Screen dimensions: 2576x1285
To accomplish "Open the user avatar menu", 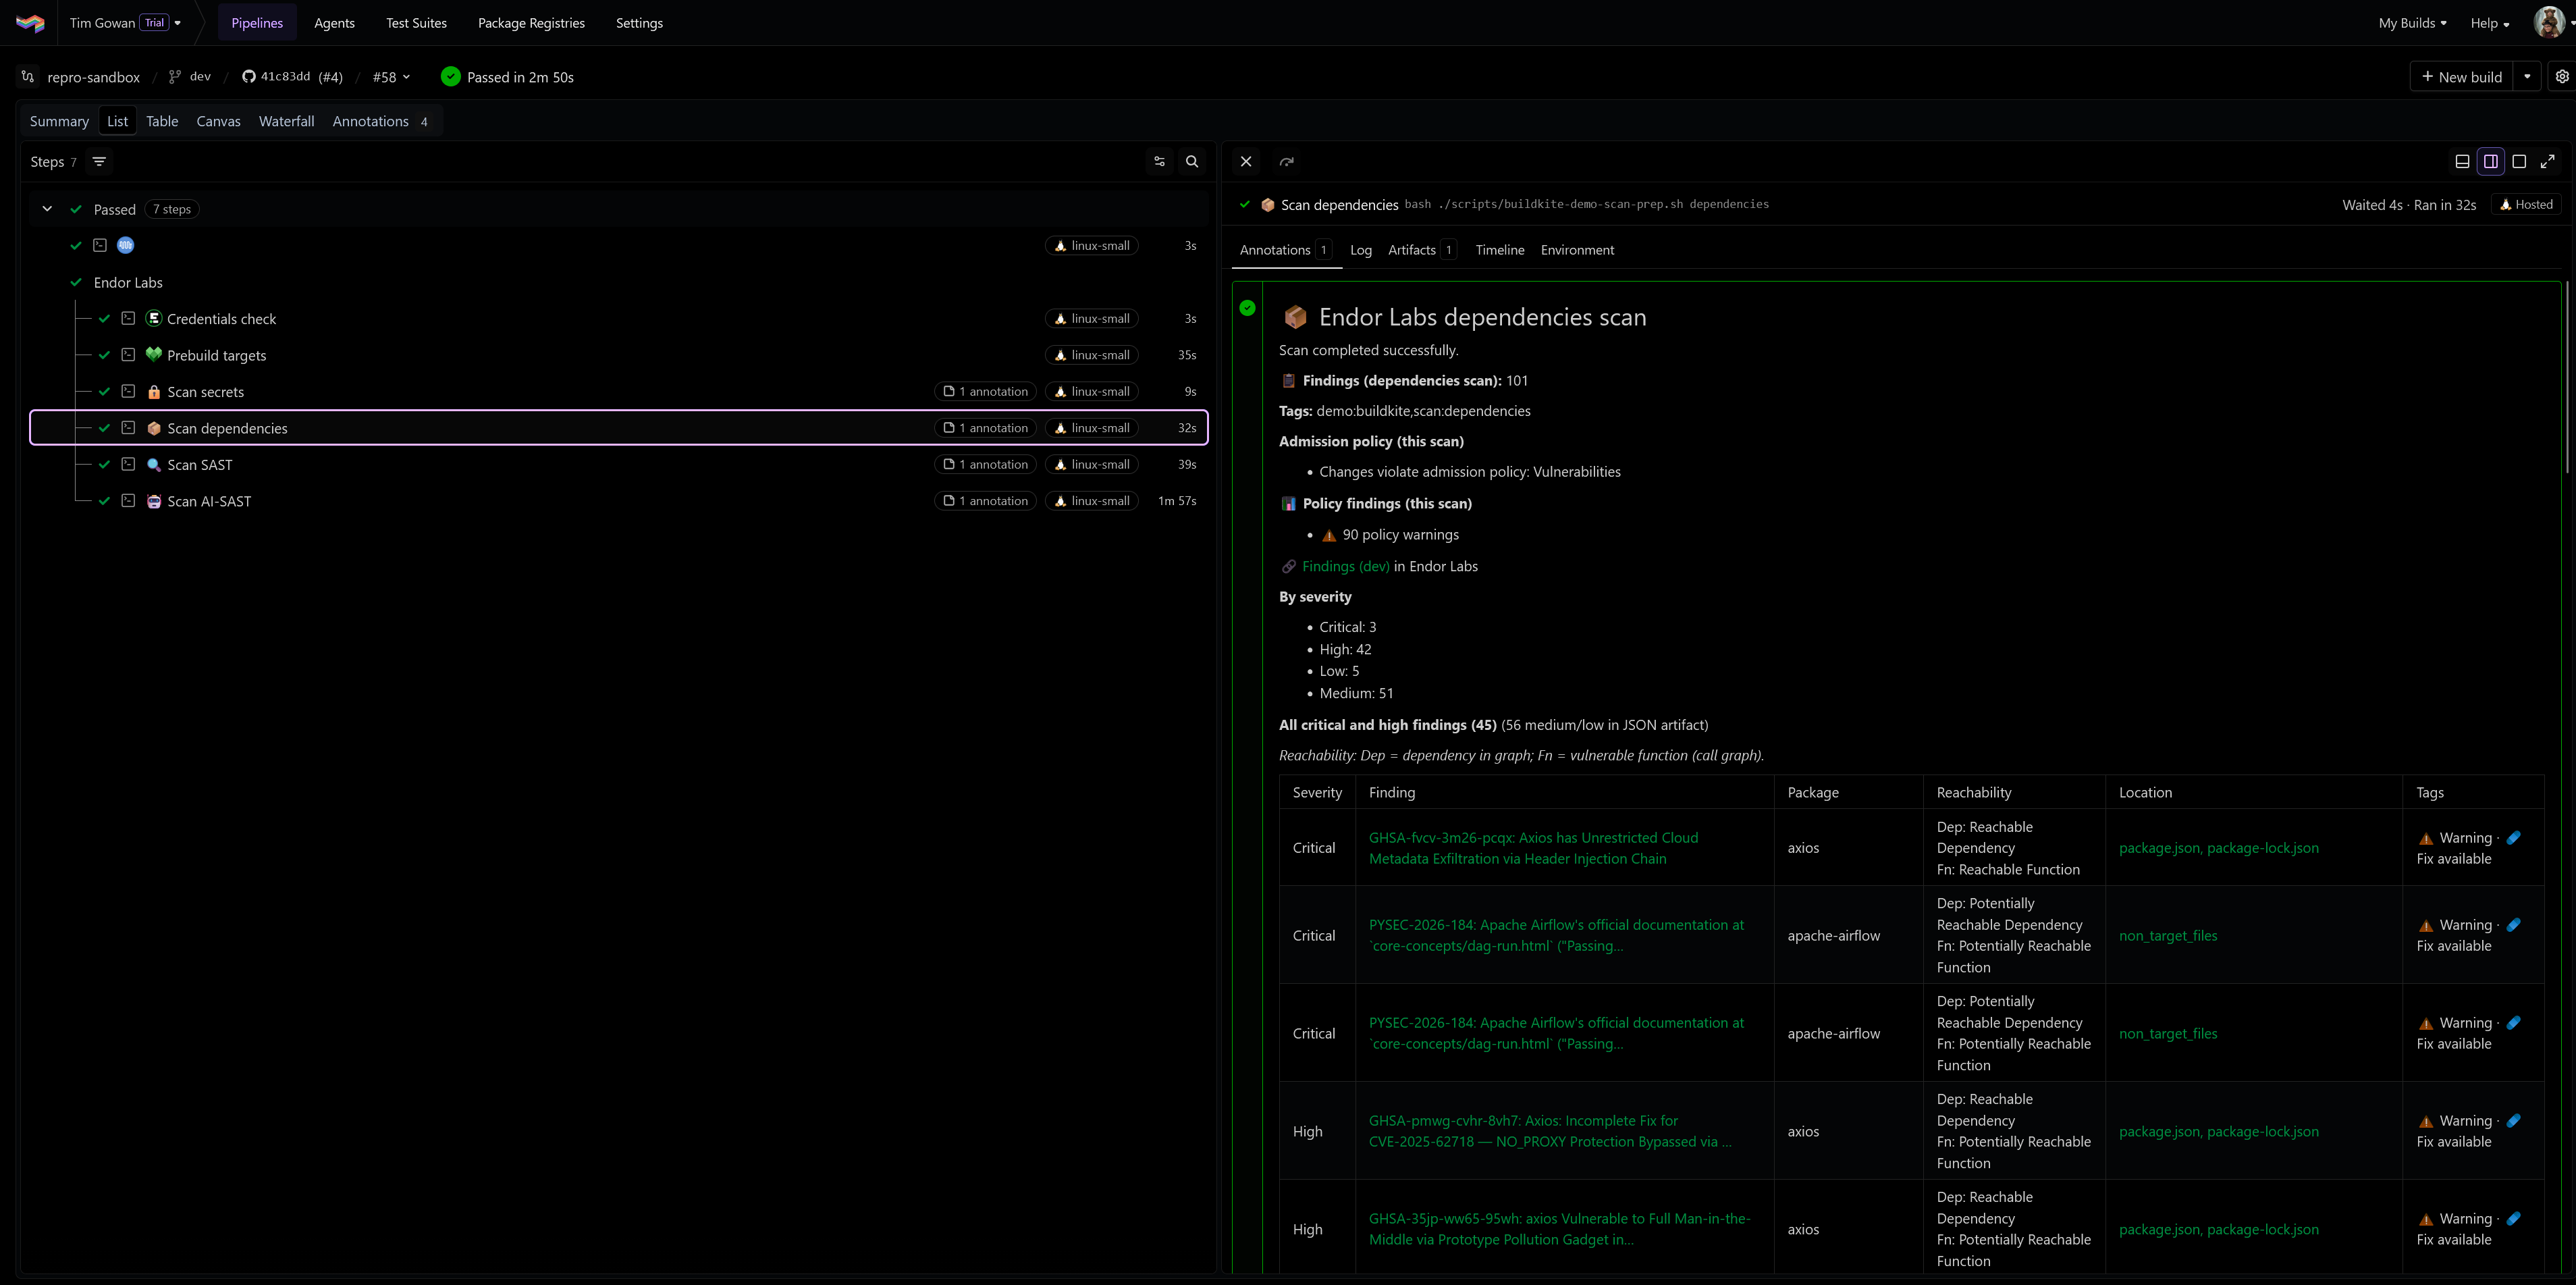I will (x=2548, y=22).
